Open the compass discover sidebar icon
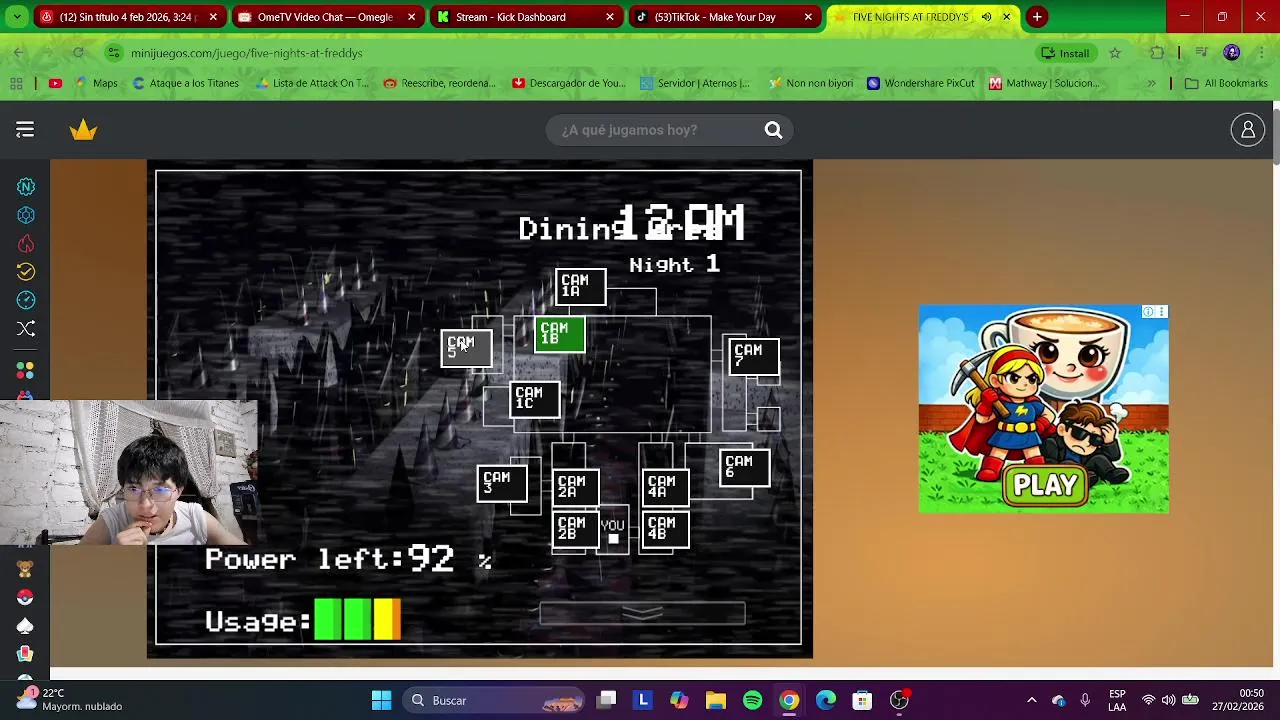 (x=26, y=300)
